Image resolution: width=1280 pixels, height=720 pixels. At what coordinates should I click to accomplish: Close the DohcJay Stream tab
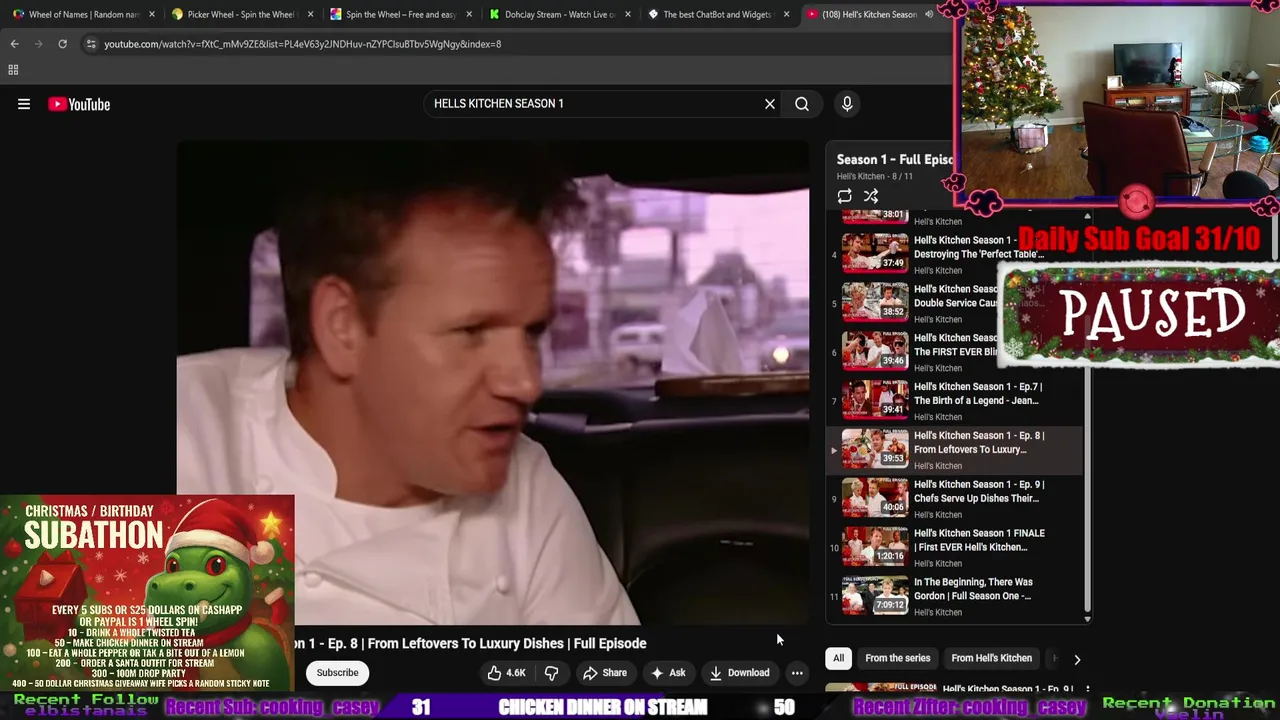(x=628, y=14)
